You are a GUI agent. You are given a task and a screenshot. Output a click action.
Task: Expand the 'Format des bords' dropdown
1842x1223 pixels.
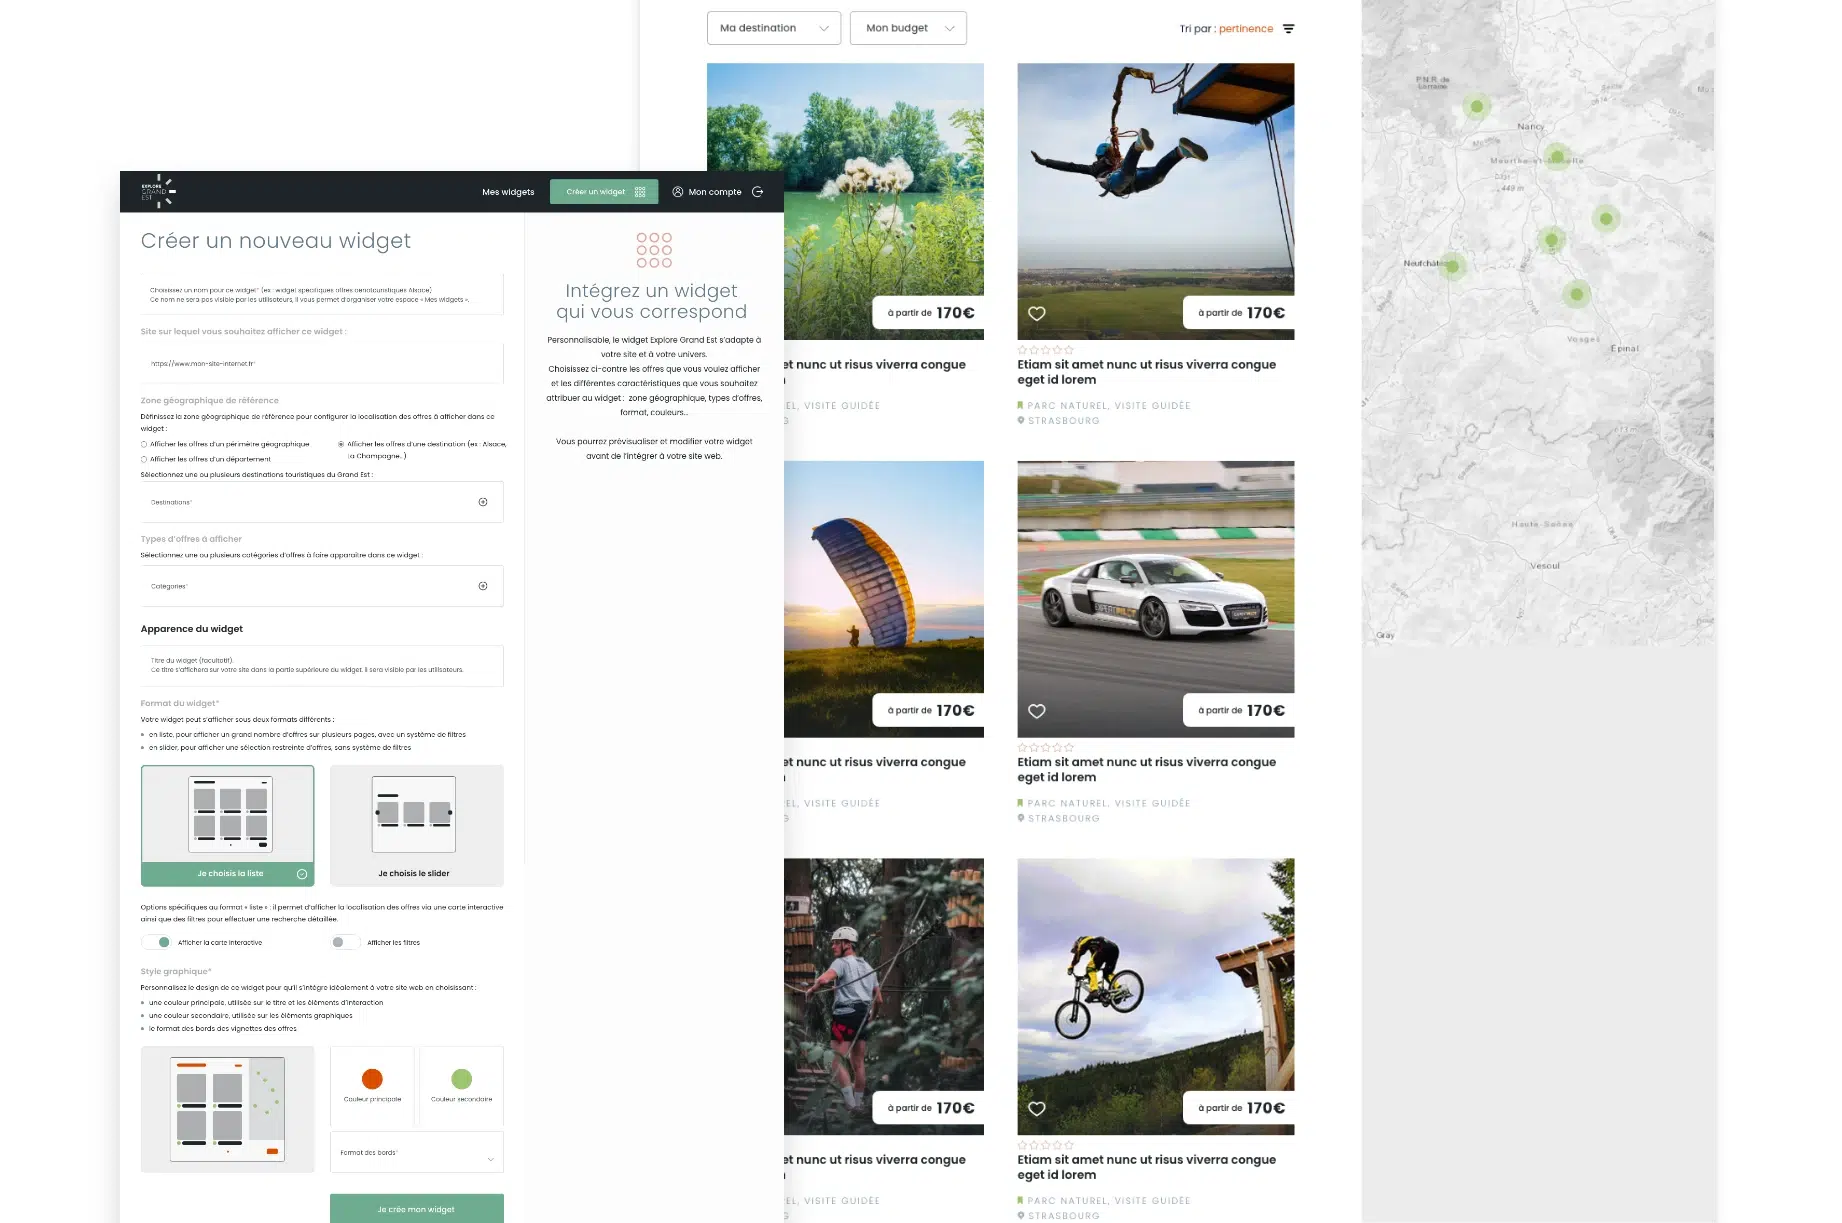coord(416,1152)
